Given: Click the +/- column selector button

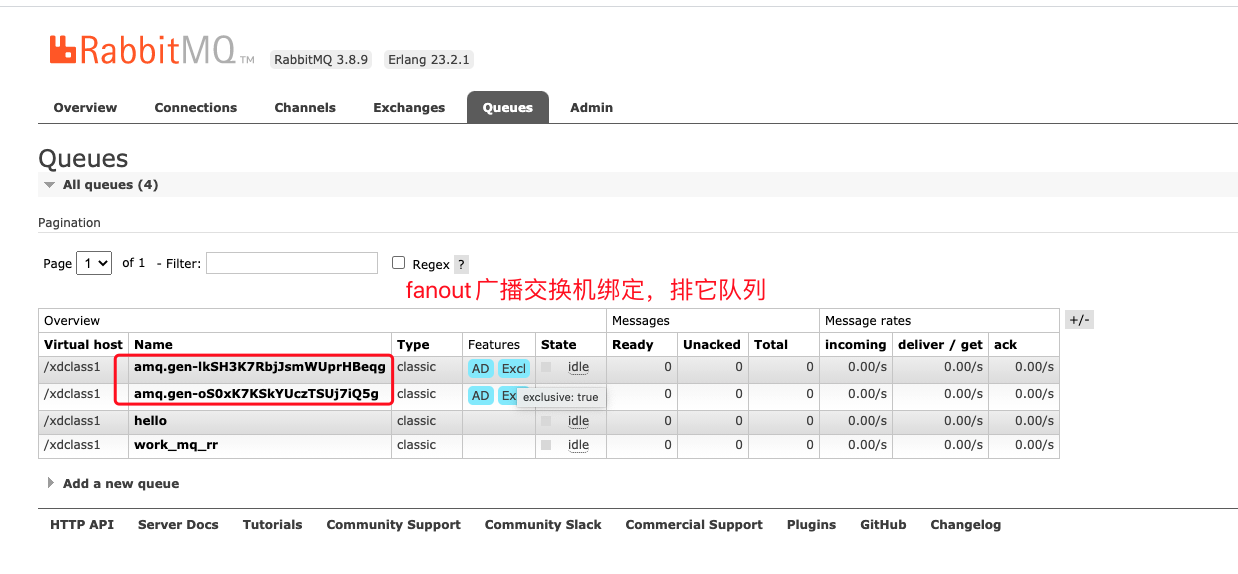Looking at the screenshot, I should (1080, 320).
